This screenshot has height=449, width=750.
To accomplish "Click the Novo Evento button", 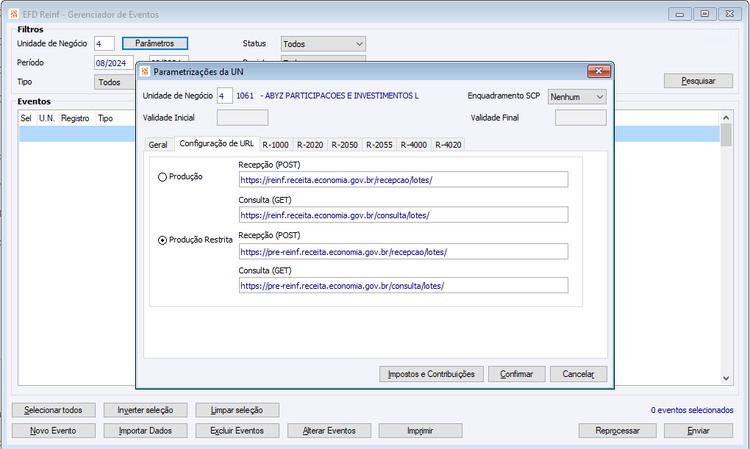I will pos(53,431).
